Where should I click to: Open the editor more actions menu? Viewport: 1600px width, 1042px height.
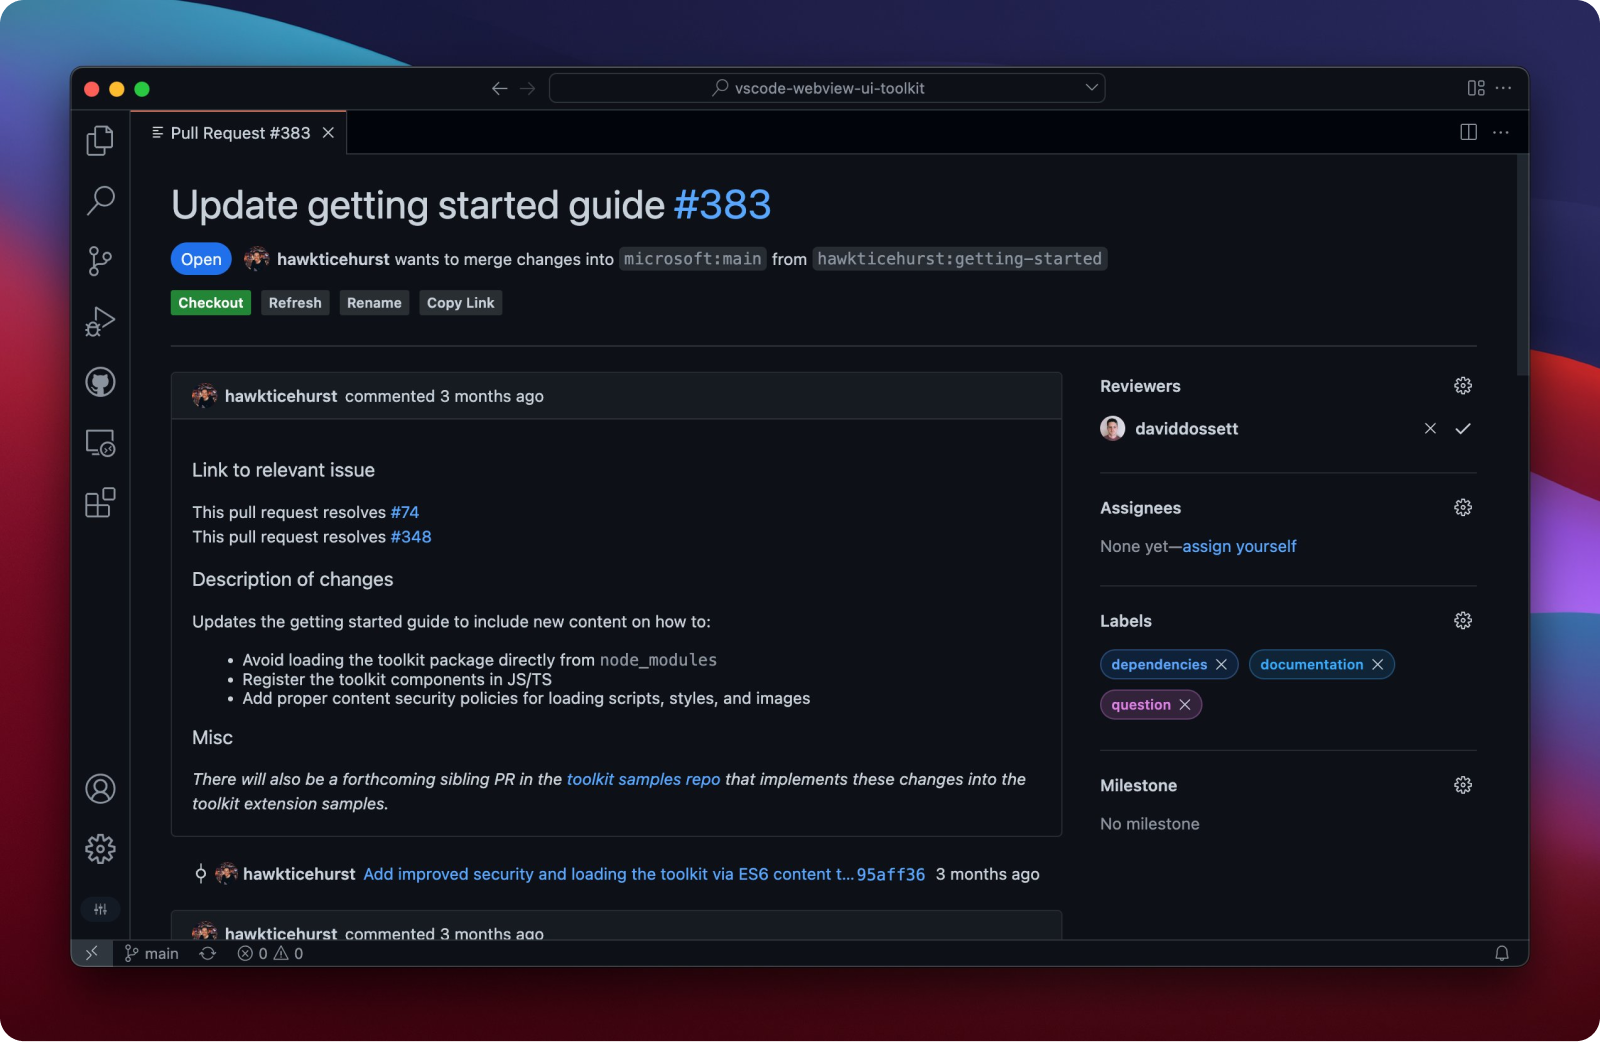1500,131
